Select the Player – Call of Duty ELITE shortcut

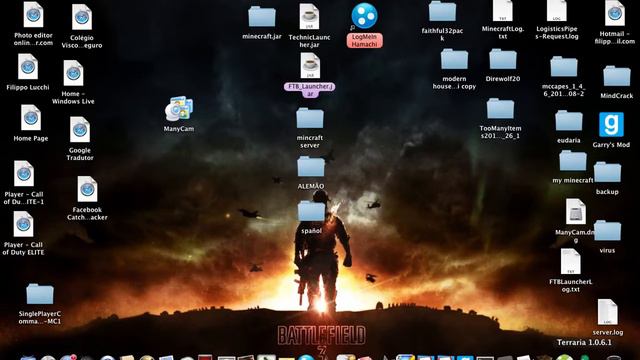click(x=23, y=224)
